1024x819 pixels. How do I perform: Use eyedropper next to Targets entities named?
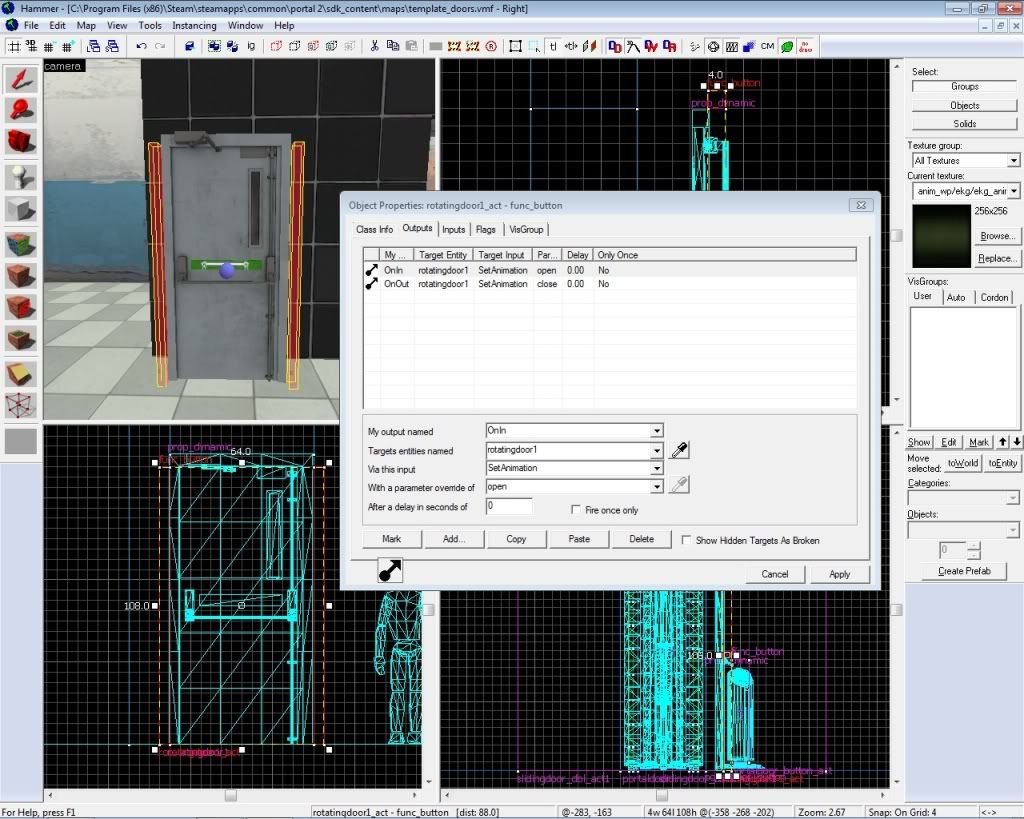tap(679, 451)
